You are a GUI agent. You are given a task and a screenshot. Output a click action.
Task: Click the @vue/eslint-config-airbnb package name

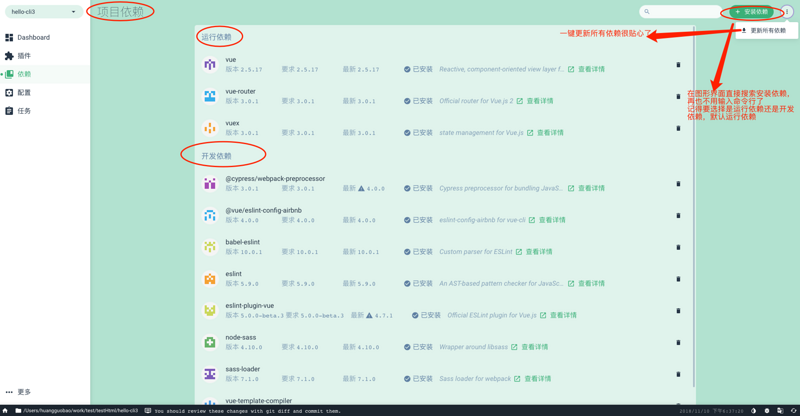263,210
